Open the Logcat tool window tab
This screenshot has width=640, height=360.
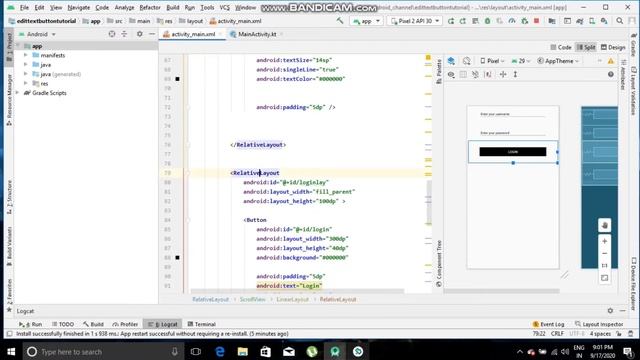(x=163, y=324)
